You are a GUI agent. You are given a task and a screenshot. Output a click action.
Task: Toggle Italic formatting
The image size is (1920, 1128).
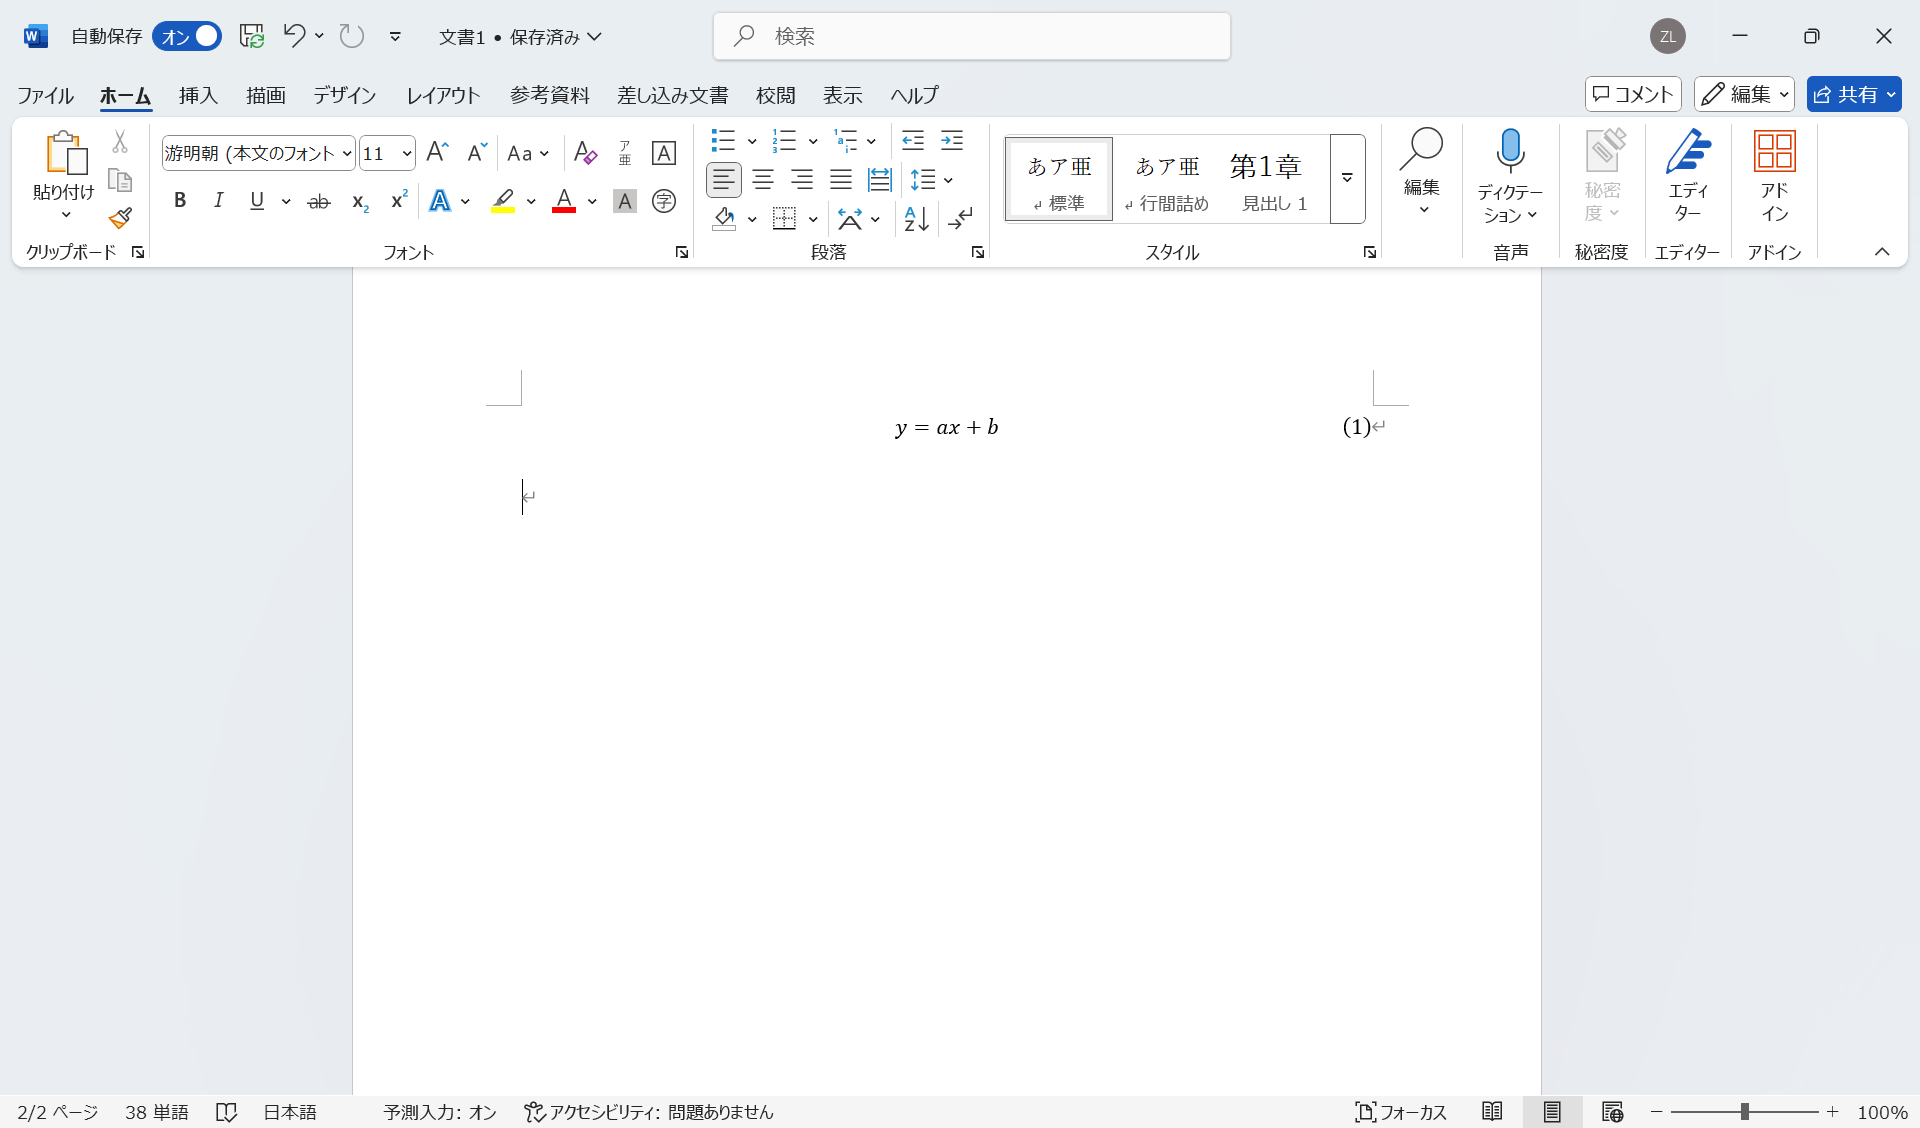(x=218, y=201)
